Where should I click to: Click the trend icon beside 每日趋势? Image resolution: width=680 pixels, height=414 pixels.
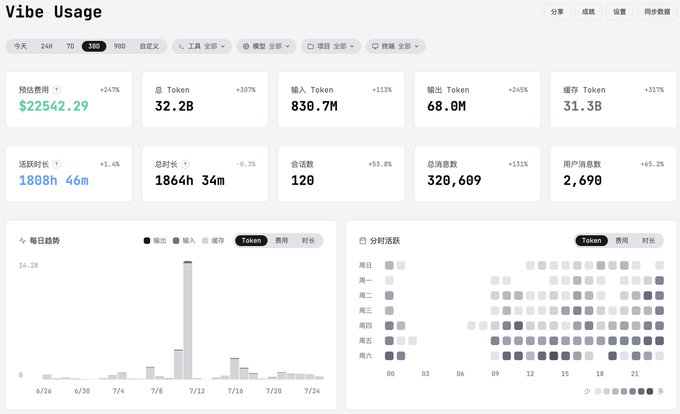coord(23,241)
